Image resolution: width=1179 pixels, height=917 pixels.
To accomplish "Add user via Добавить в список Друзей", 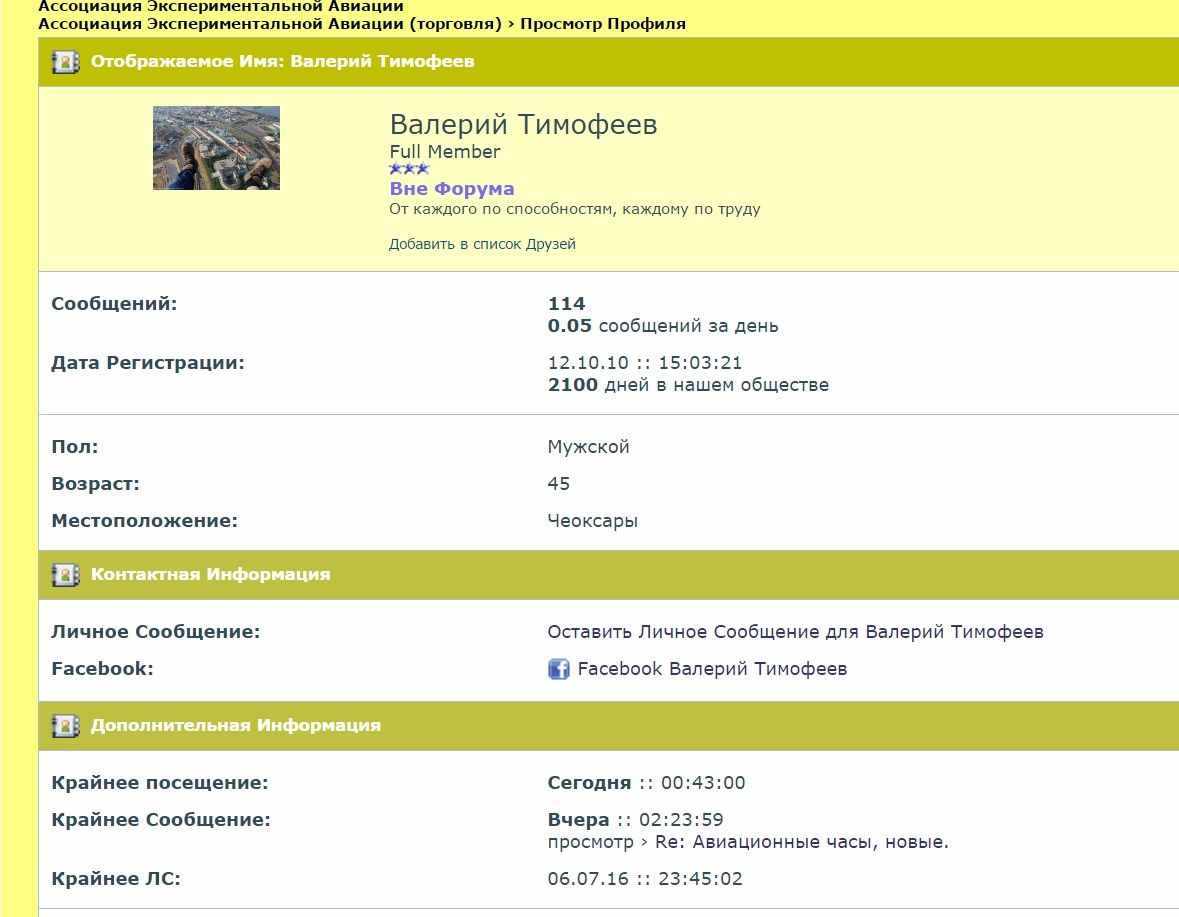I will (482, 244).
